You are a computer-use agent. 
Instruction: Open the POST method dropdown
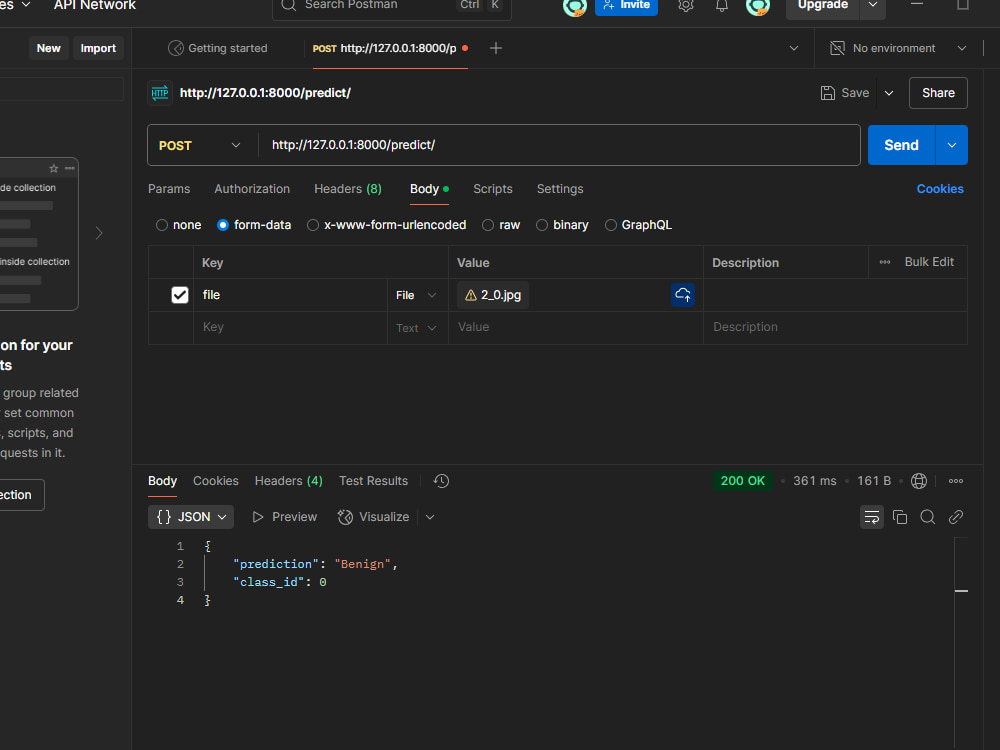[x=200, y=145]
